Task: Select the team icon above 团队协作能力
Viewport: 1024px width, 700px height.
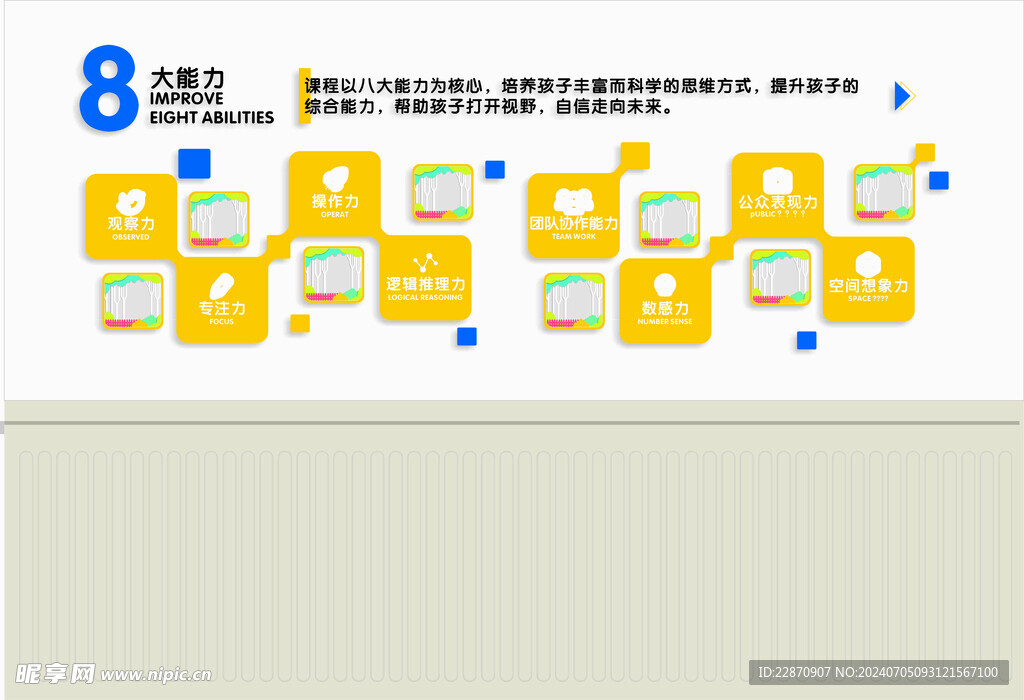Action: click(x=573, y=200)
